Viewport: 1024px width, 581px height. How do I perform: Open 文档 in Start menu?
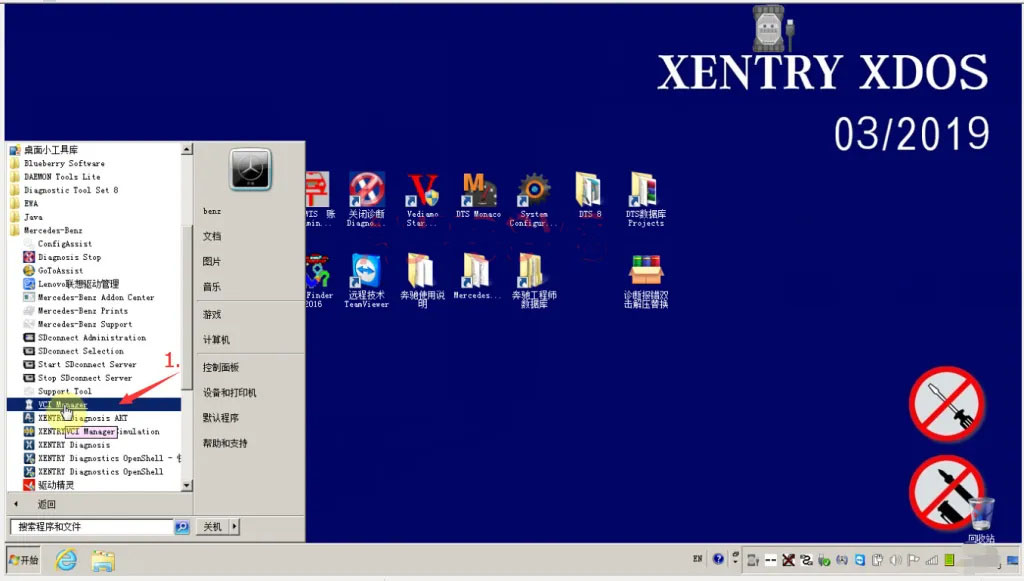tap(212, 236)
